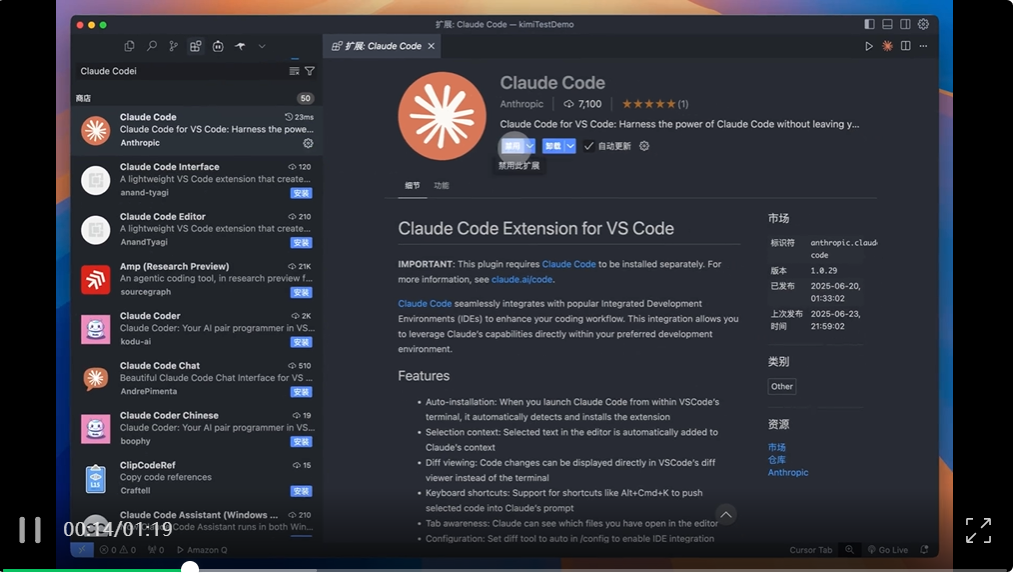Launch Claude Code orange spark toolbar icon
Image resolution: width=1015 pixels, height=573 pixels.
887,46
